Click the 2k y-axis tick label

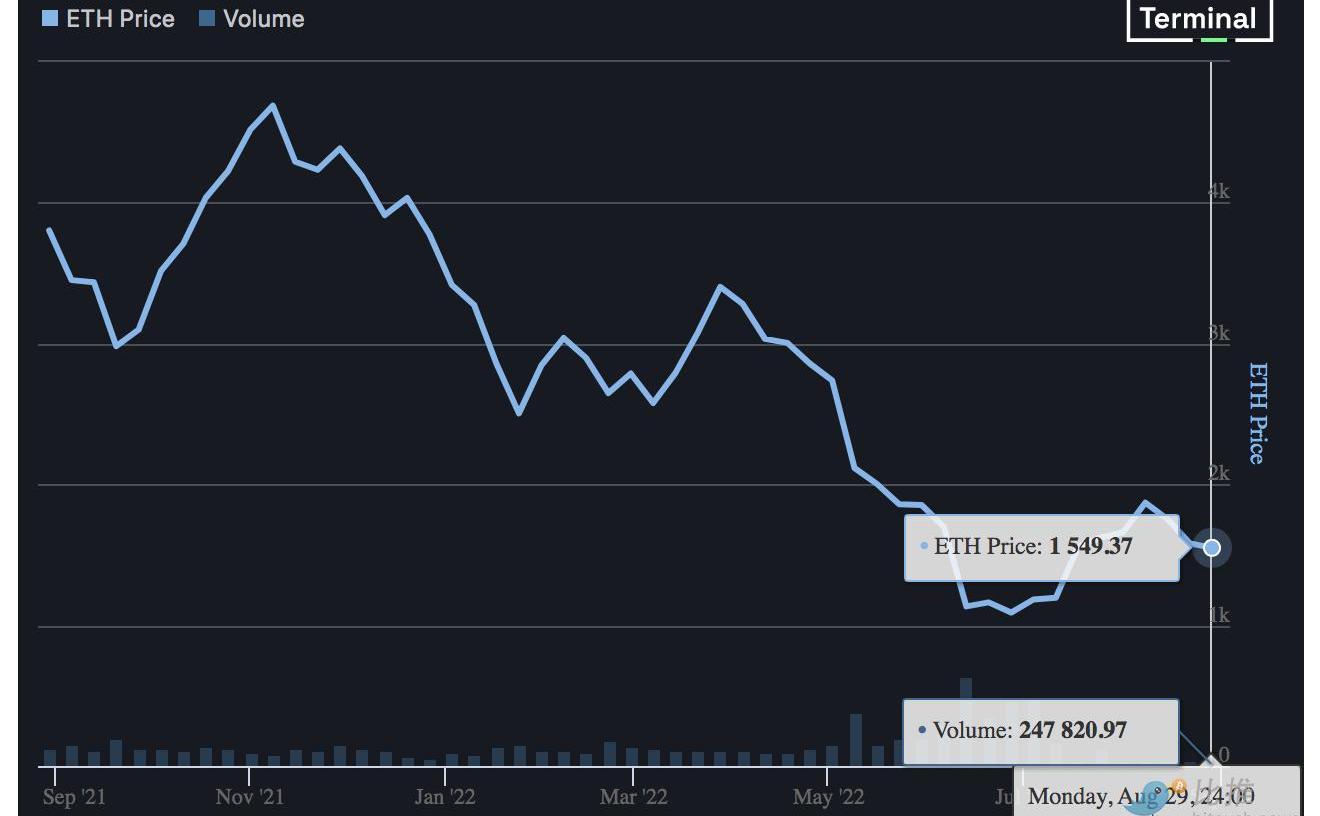pyautogui.click(x=1219, y=473)
